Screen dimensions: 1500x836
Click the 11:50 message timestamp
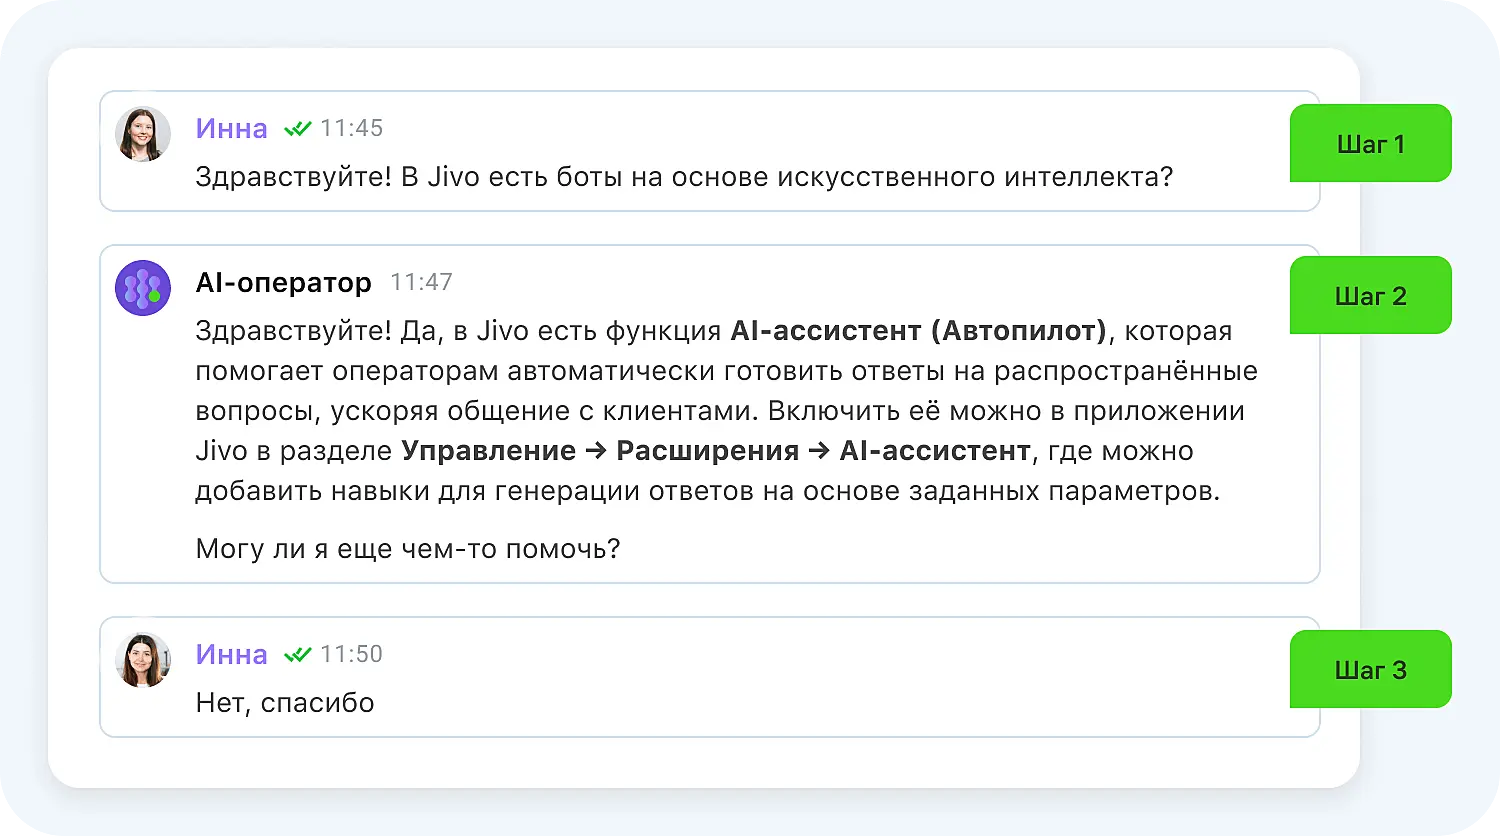click(x=351, y=654)
